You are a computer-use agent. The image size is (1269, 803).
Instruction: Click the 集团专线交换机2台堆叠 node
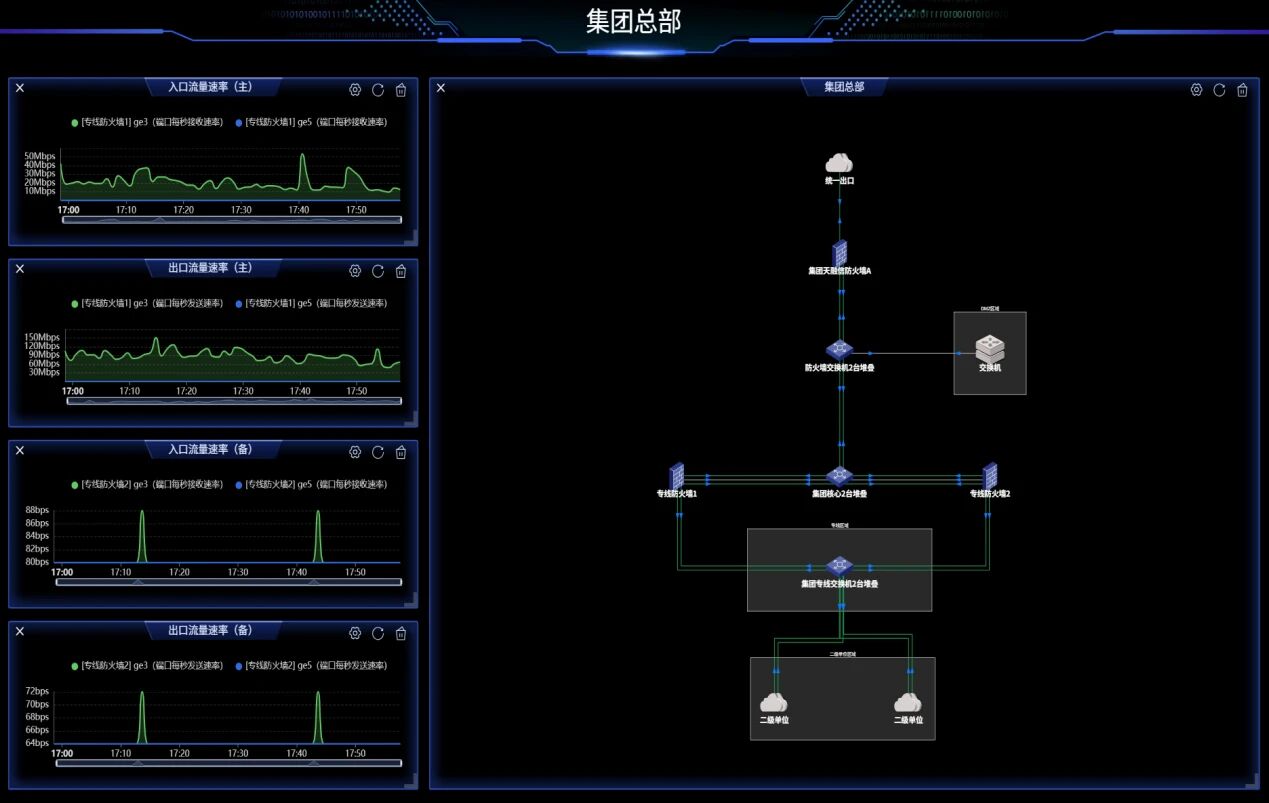click(x=839, y=566)
